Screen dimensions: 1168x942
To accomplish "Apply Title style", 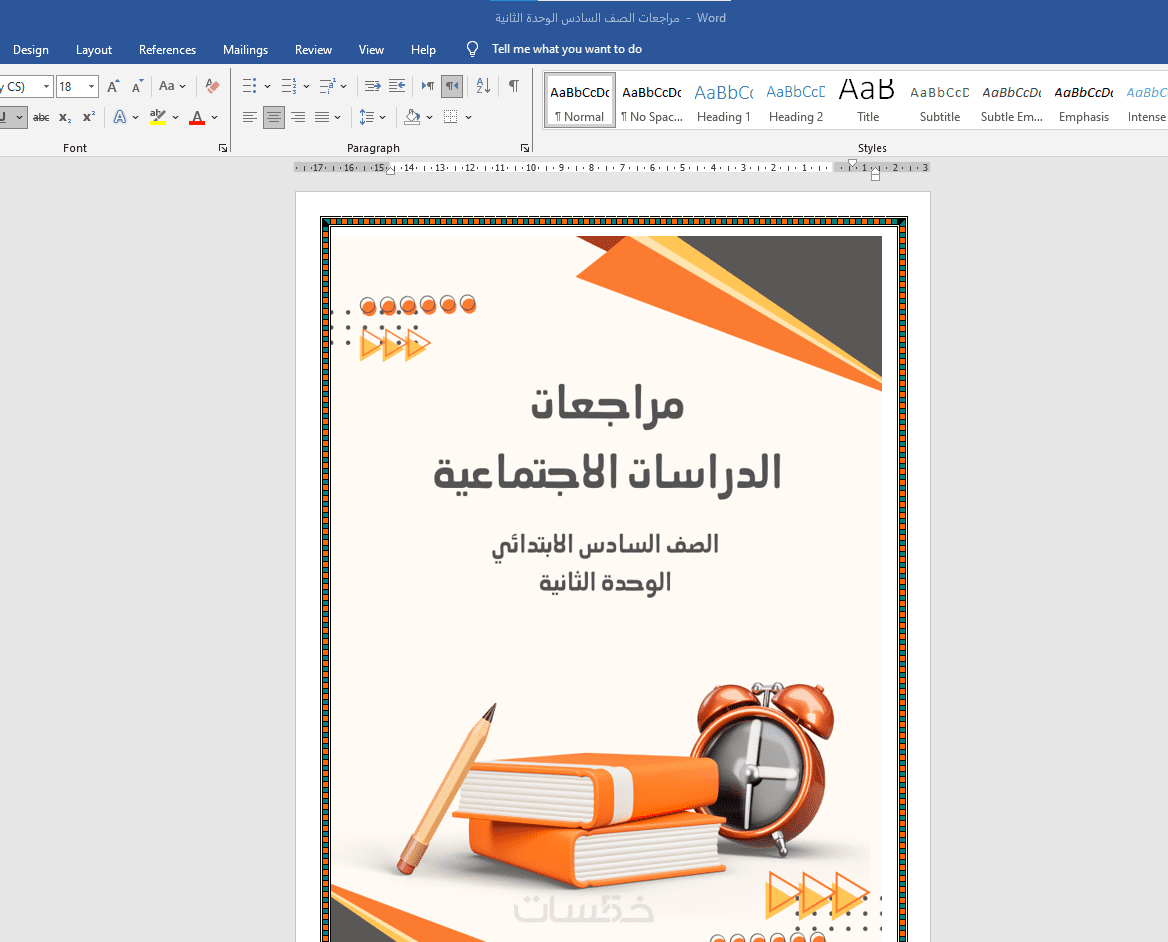I will click(x=868, y=101).
